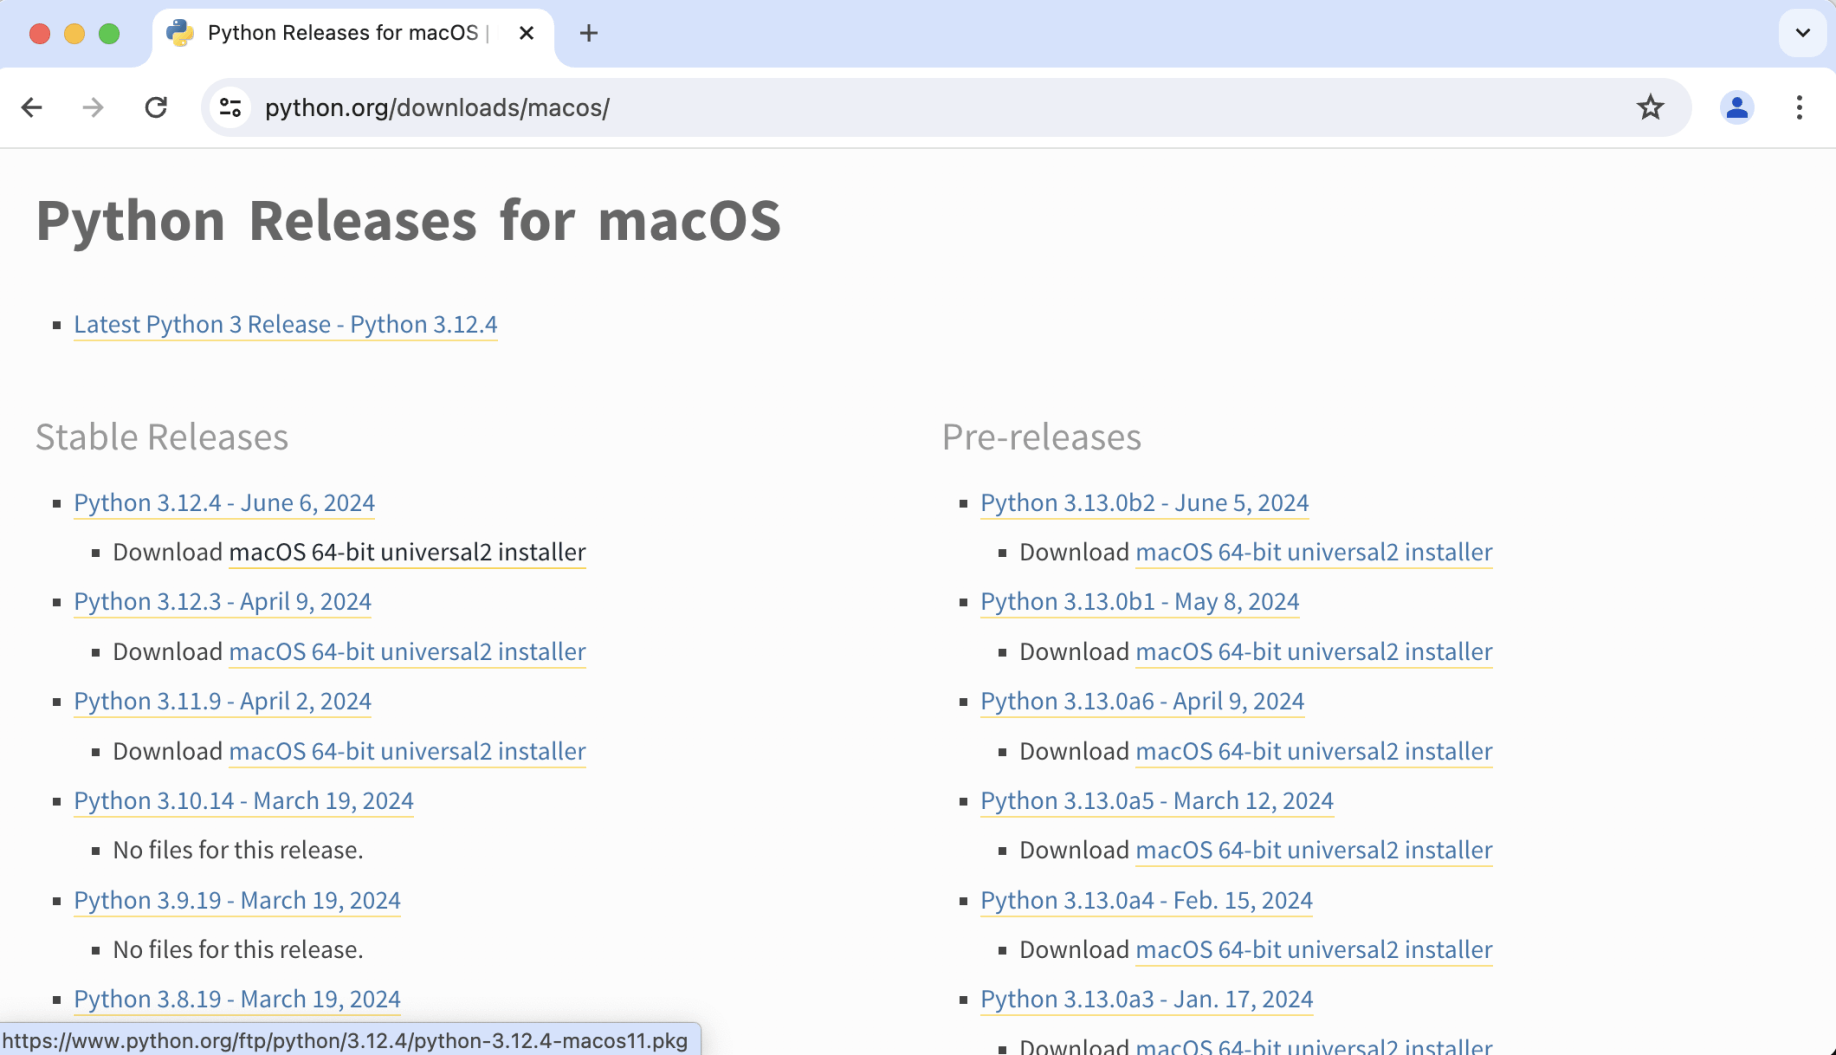Download Python 3.13.0b1 universal2 installer
1836x1055 pixels.
coord(1313,652)
